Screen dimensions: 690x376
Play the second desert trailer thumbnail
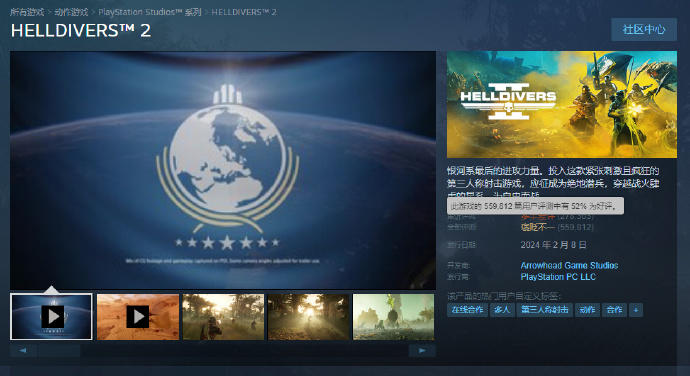138,317
